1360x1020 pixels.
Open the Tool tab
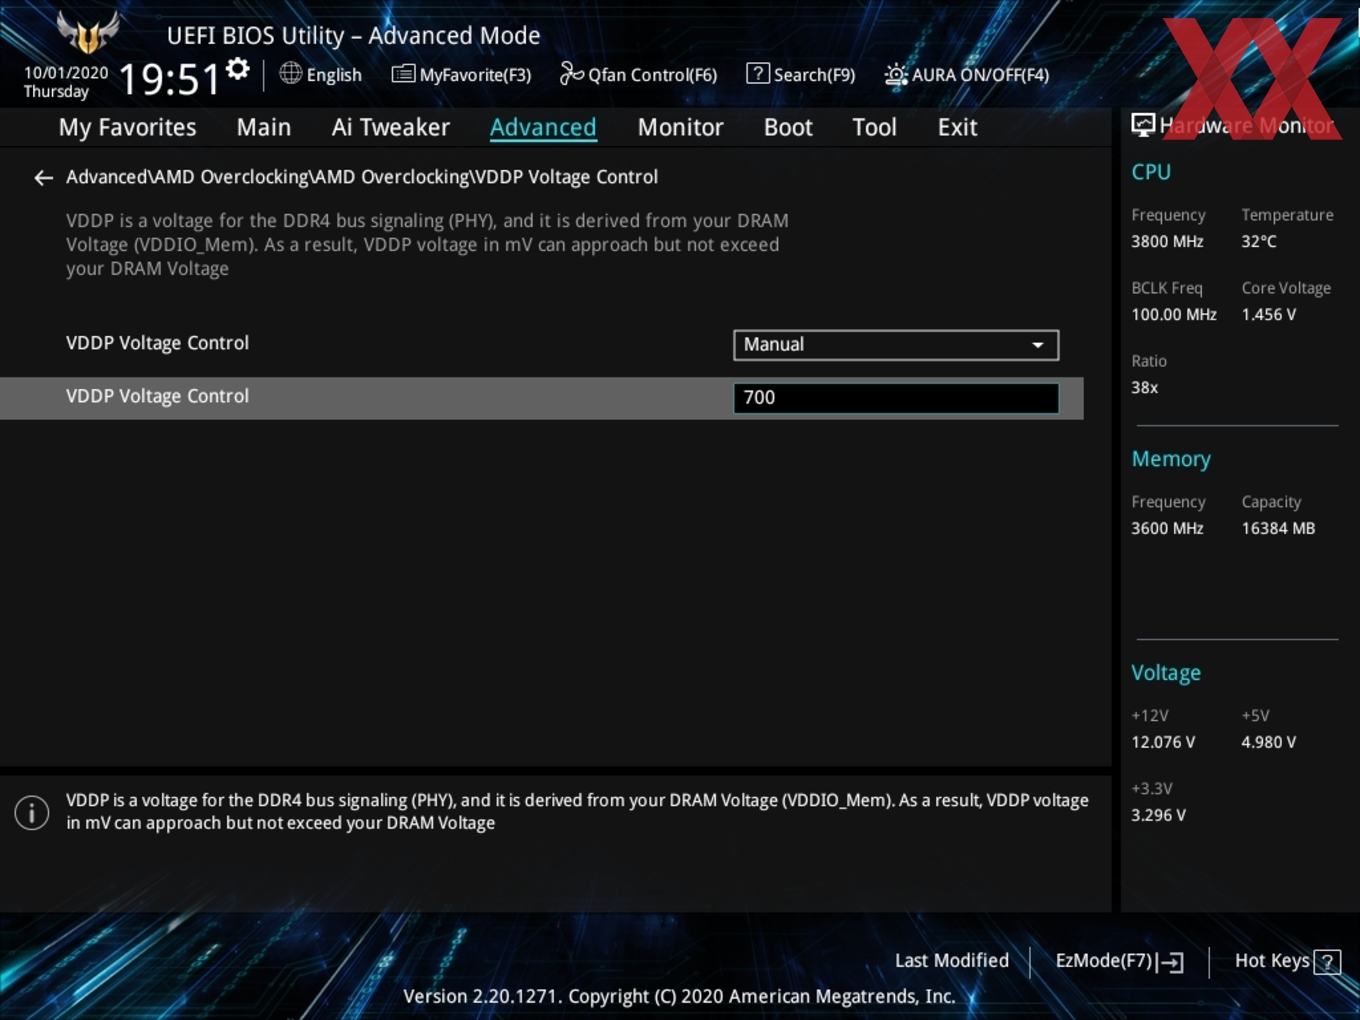(874, 127)
